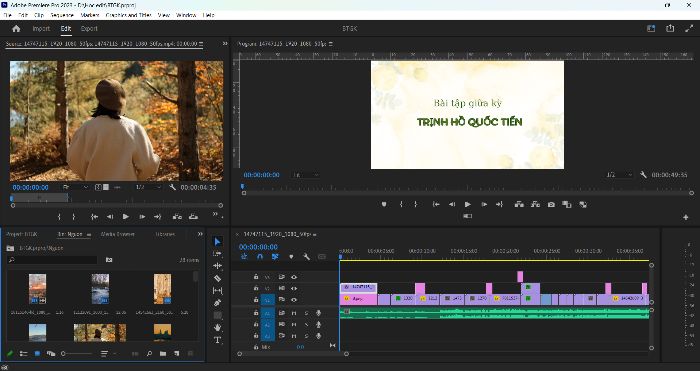Enable voice-over record on A1
The height and width of the screenshot is (371, 700).
[318, 313]
